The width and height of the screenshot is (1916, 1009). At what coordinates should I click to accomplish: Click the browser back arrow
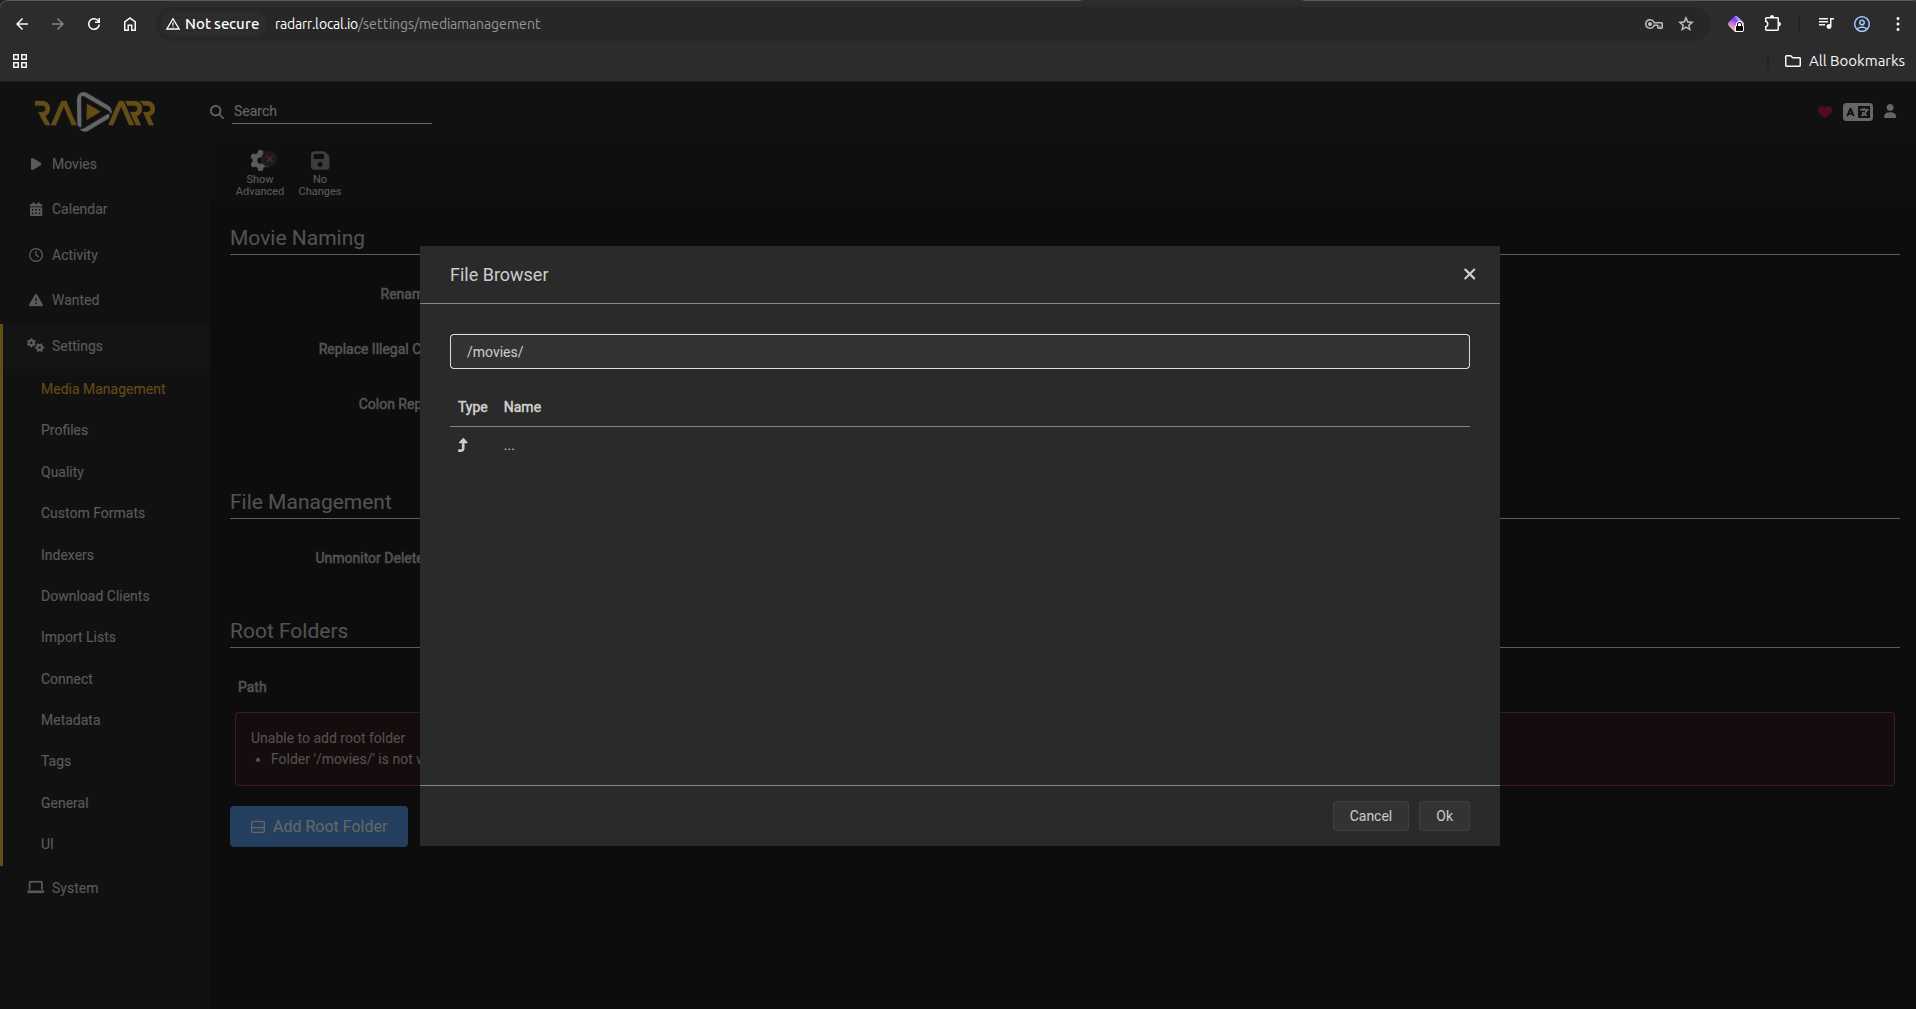pos(22,24)
